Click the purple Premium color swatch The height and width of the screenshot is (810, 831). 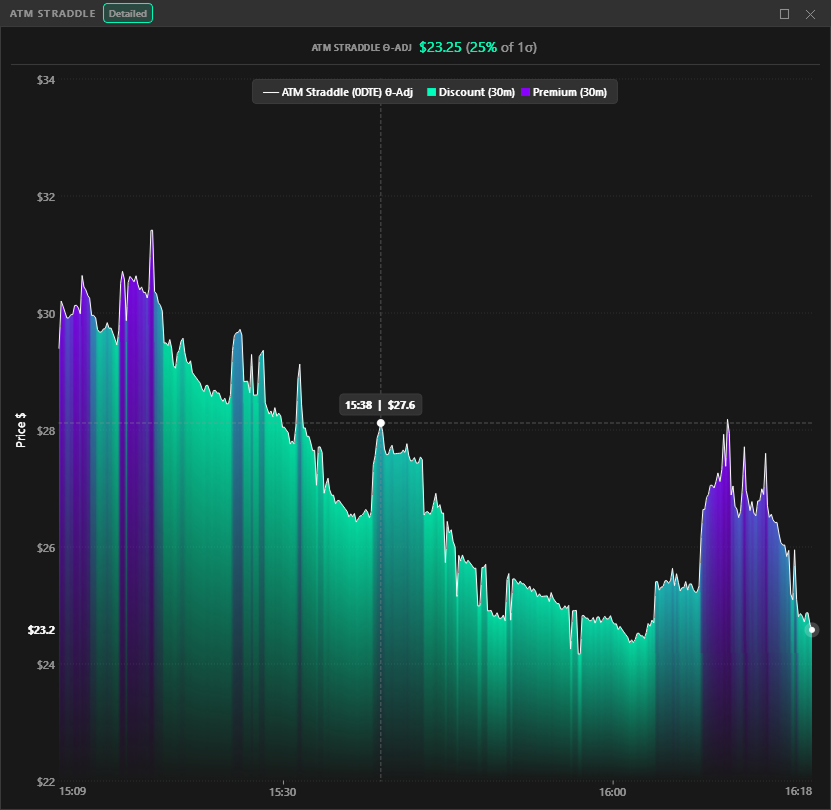tap(526, 93)
